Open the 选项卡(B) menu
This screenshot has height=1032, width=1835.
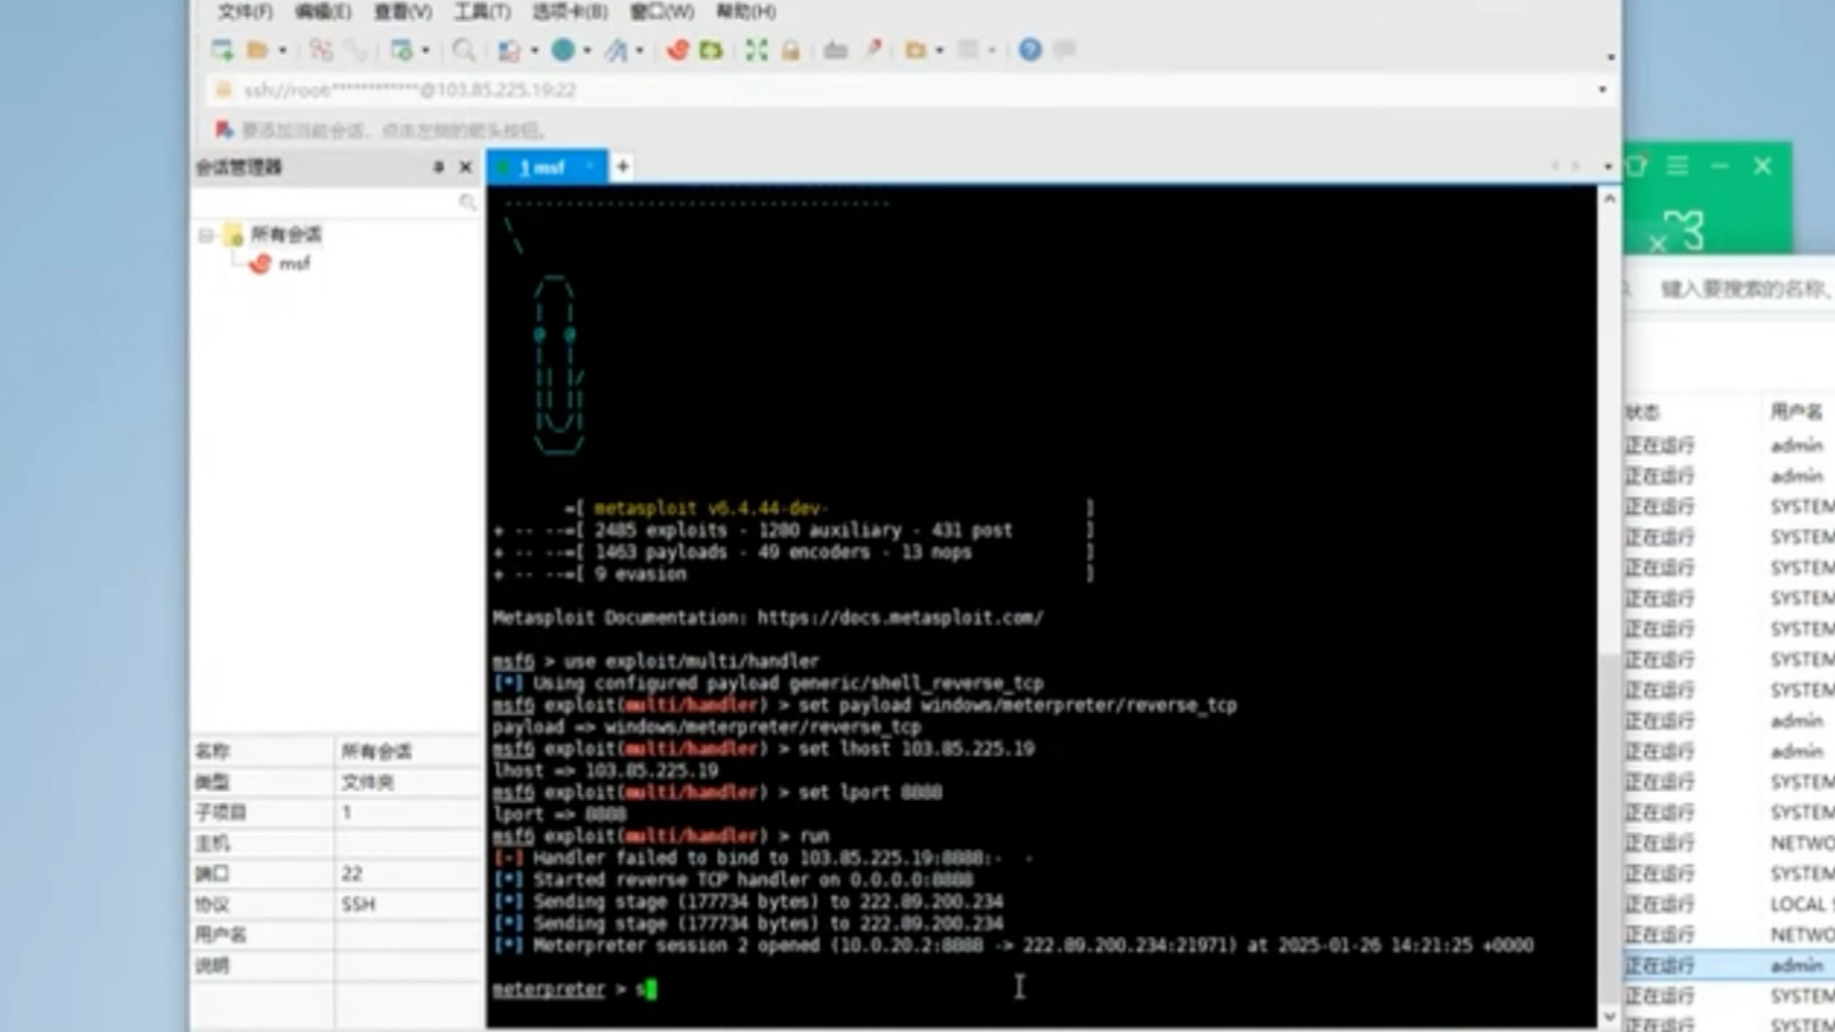coord(570,12)
